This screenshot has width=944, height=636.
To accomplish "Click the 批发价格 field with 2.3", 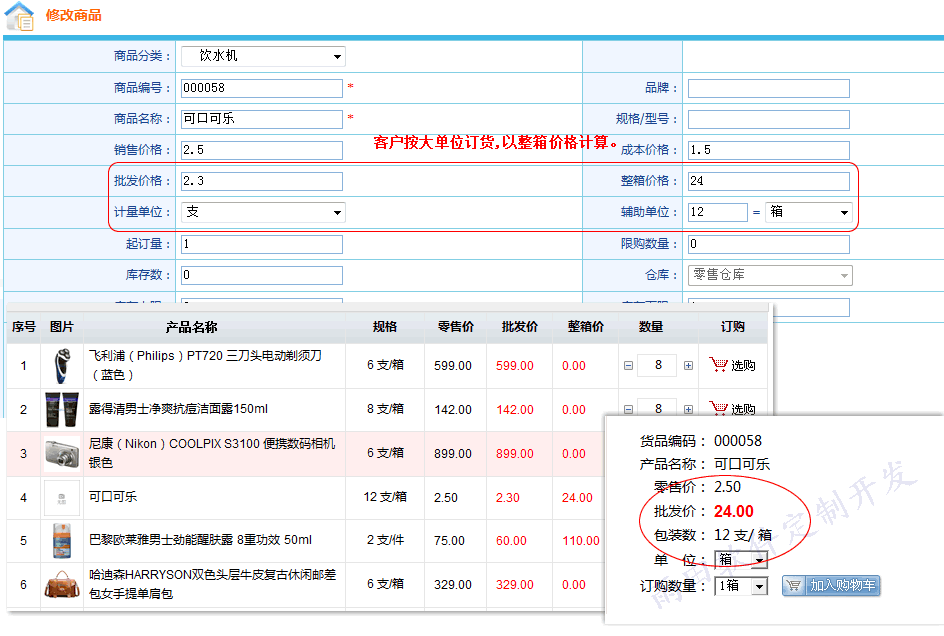I will click(x=262, y=181).
